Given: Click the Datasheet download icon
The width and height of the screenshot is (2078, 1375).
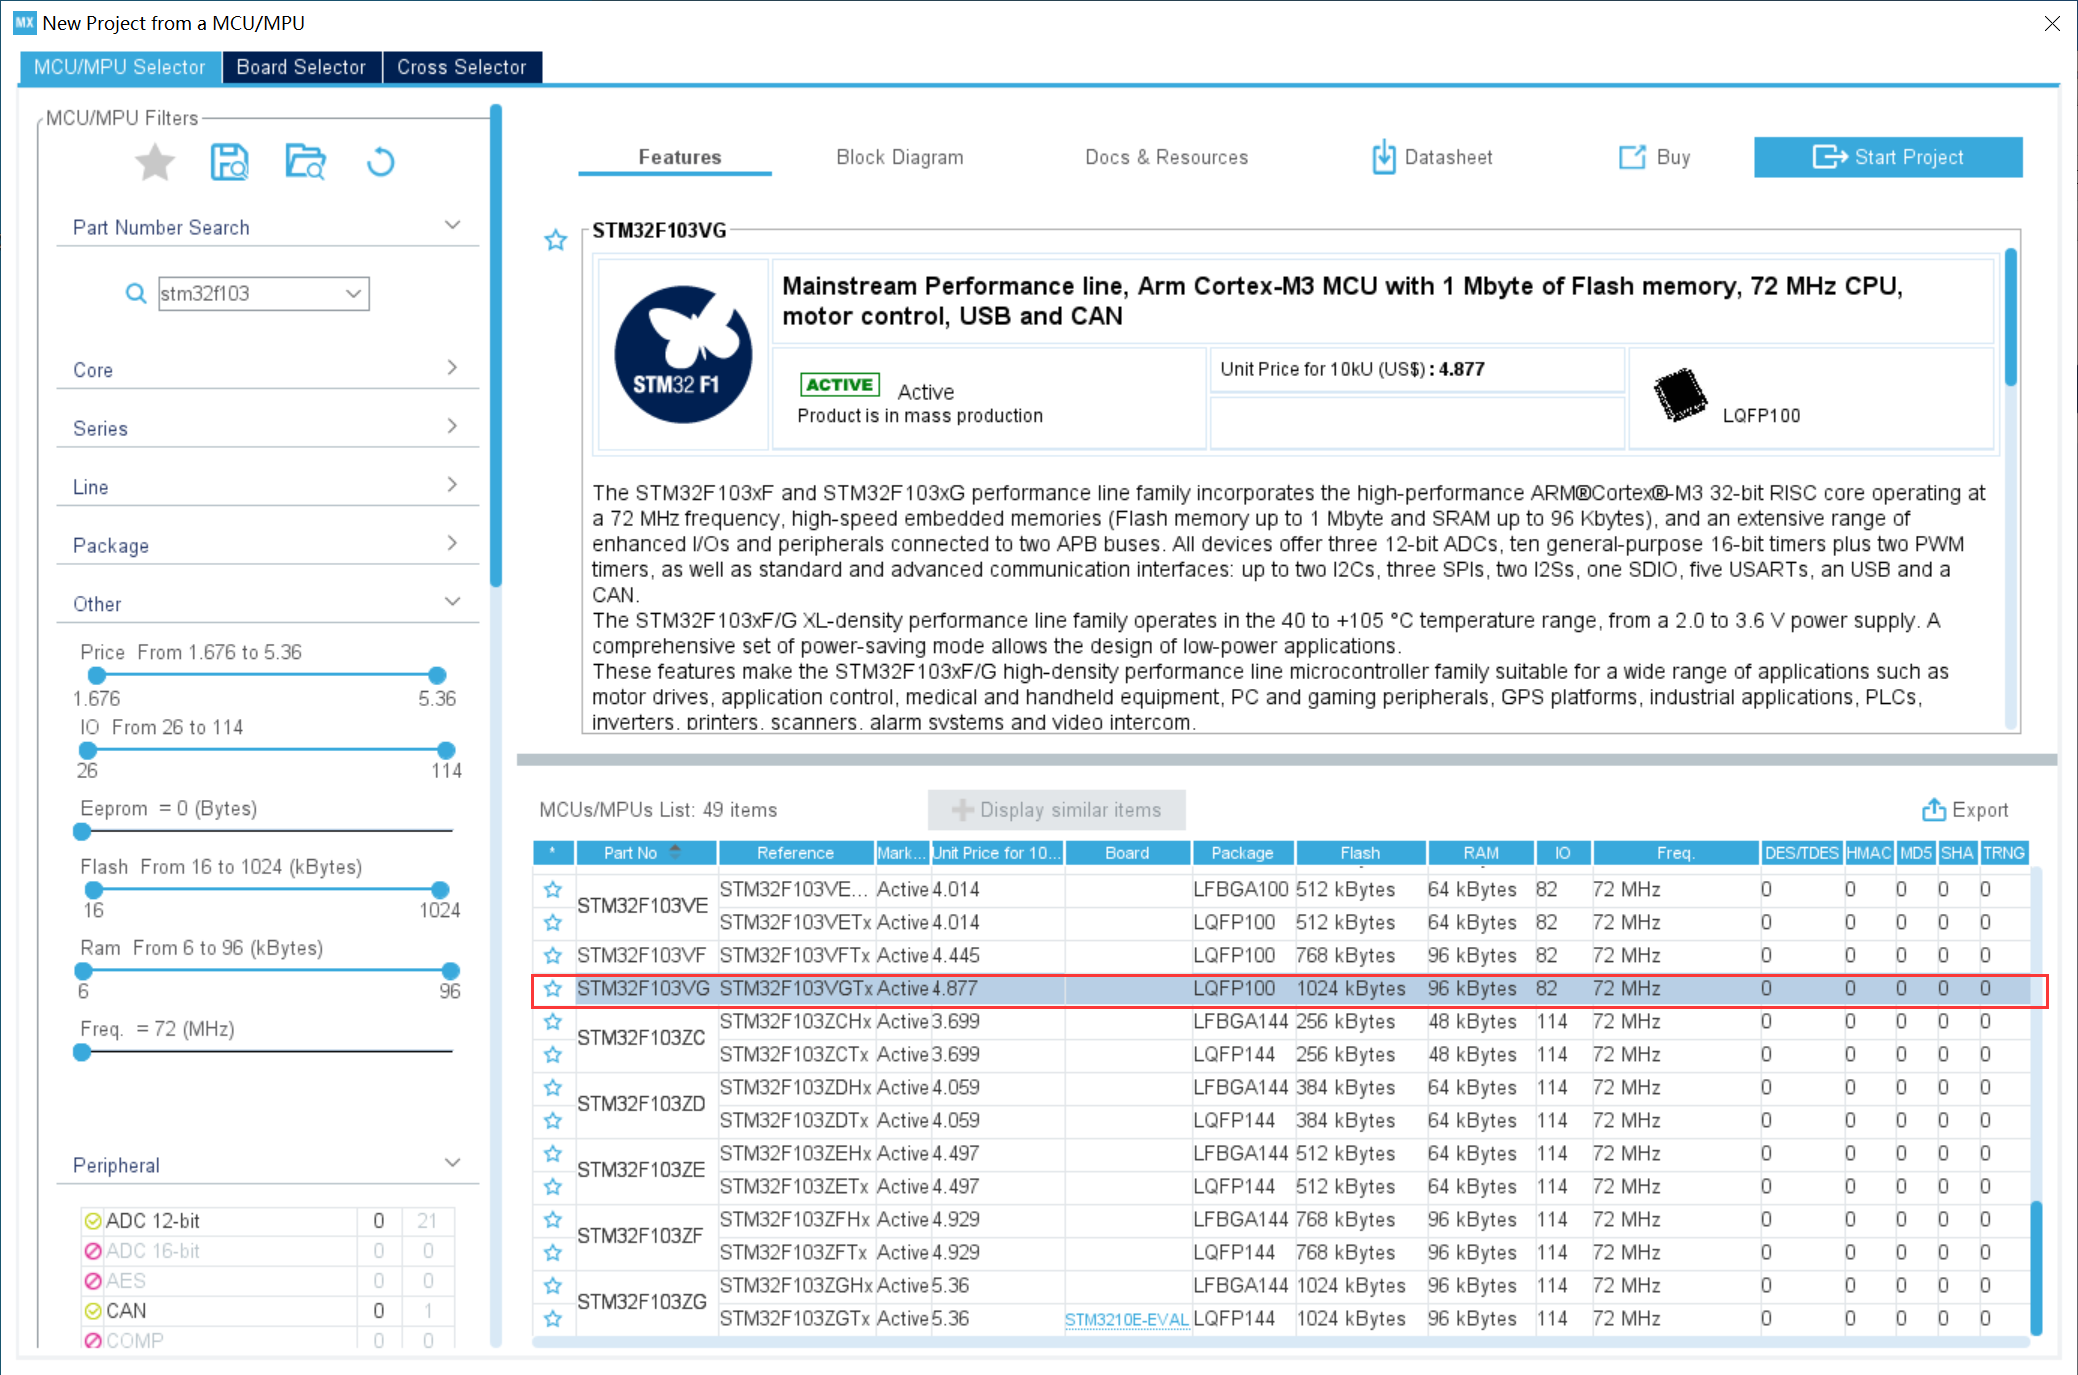Looking at the screenshot, I should [1383, 157].
